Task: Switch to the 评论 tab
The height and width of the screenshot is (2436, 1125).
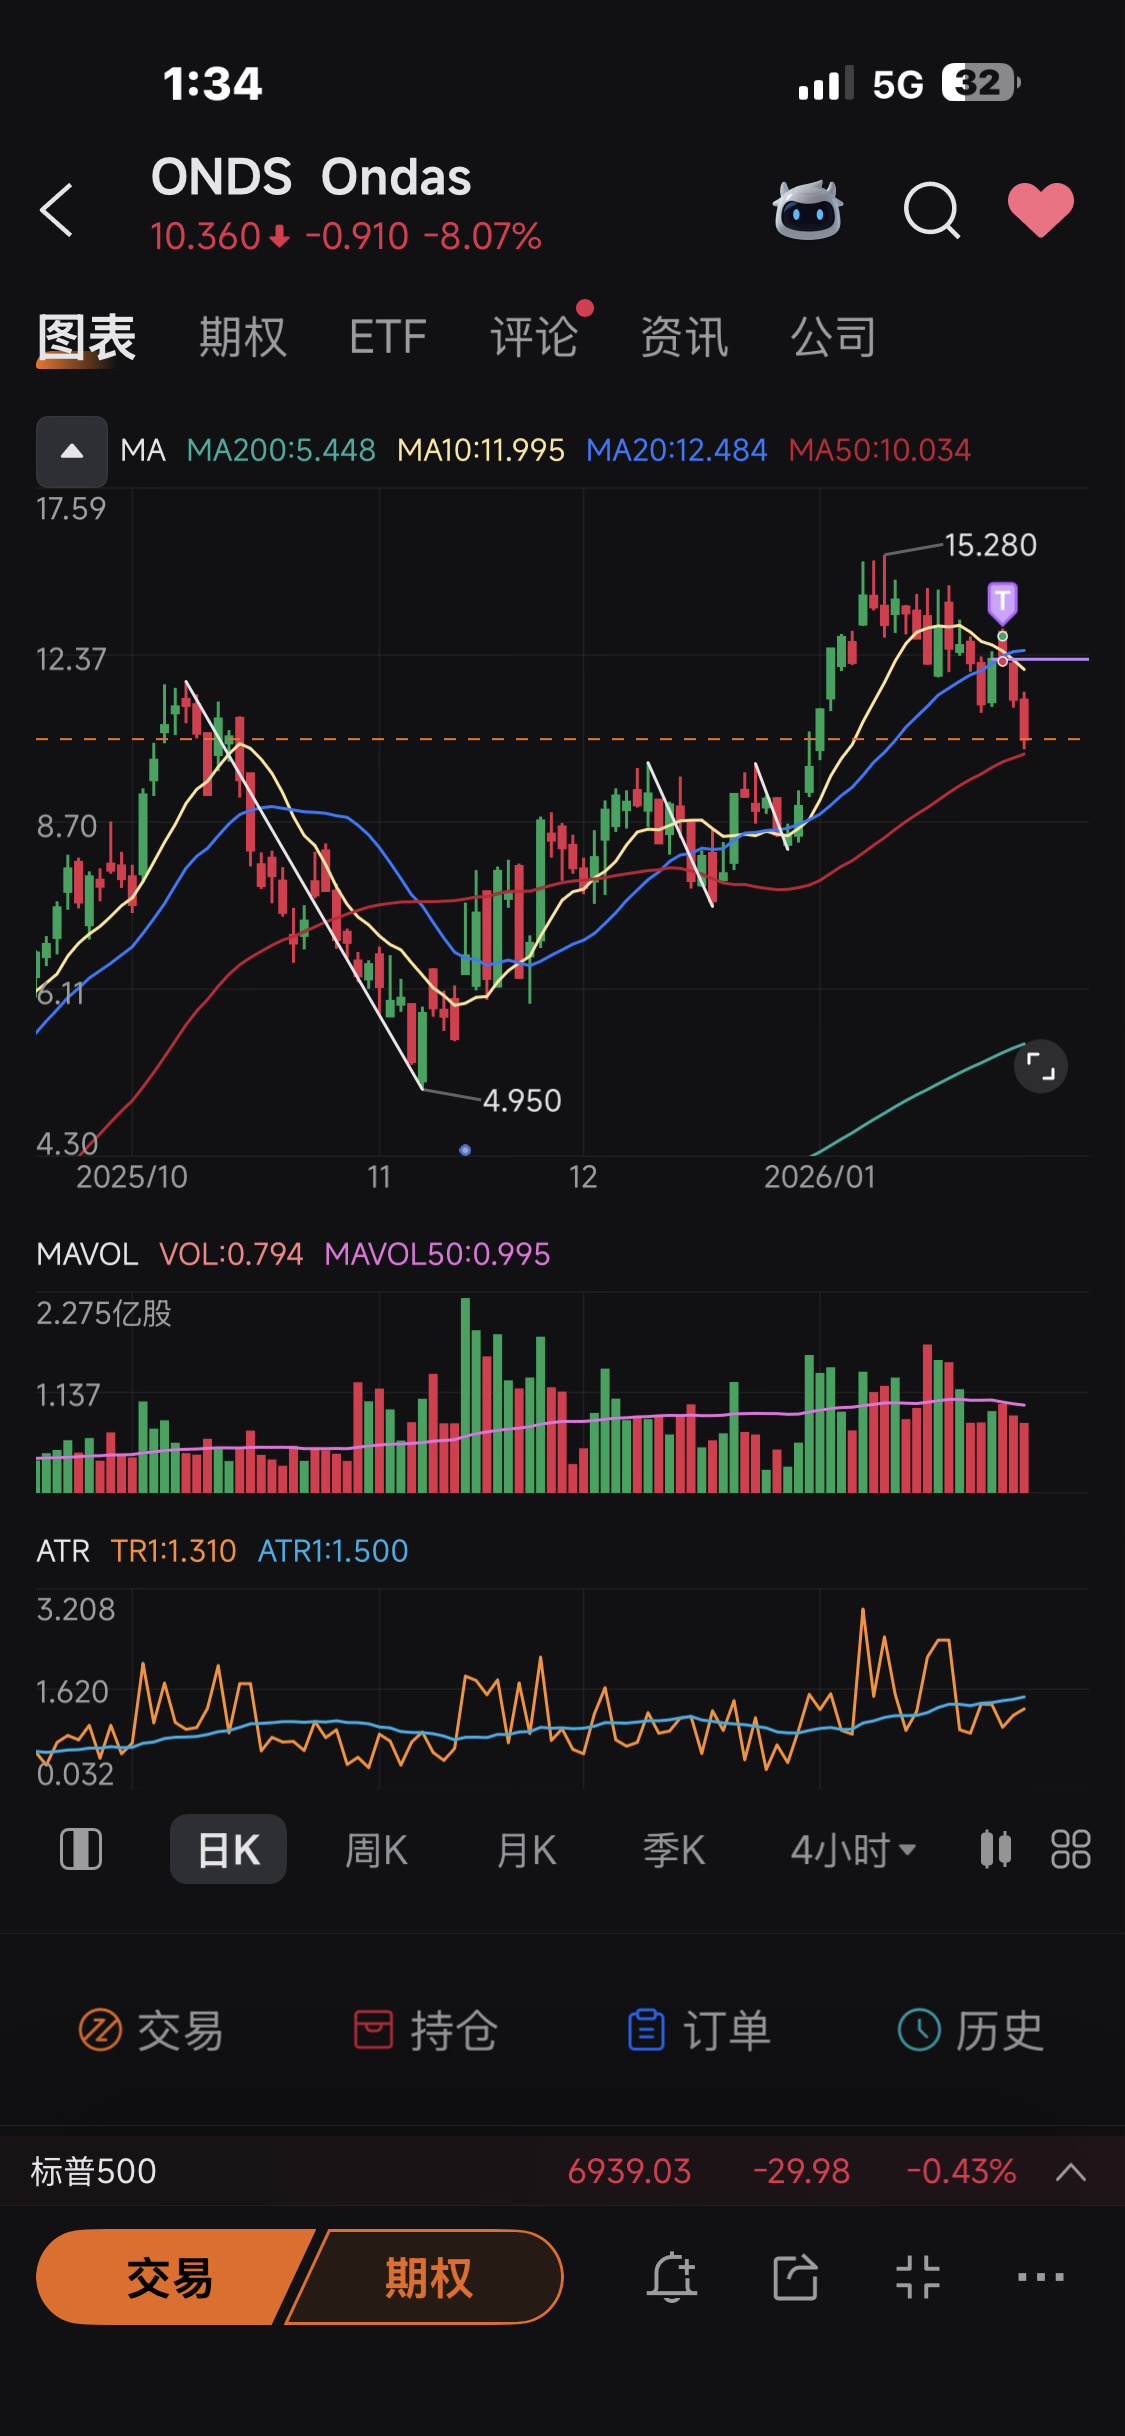Action: [534, 337]
